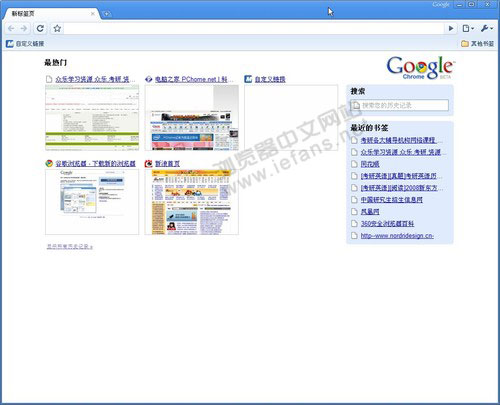Bookmark this page with star icon

pyautogui.click(x=57, y=29)
